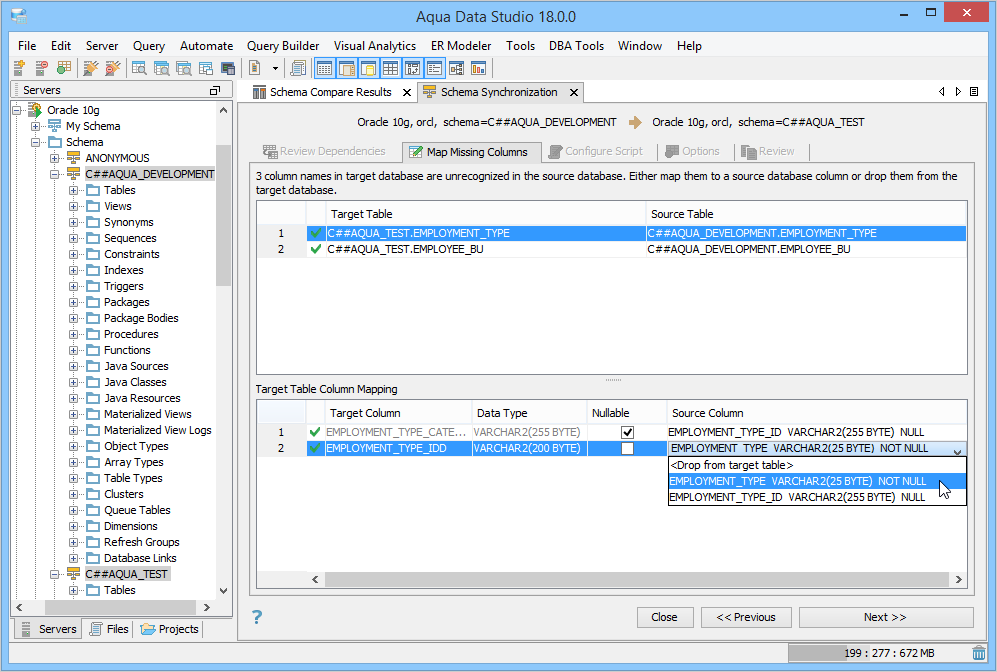The image size is (997, 672).
Task: Choose Drop from target table option
Action: [x=817, y=465]
